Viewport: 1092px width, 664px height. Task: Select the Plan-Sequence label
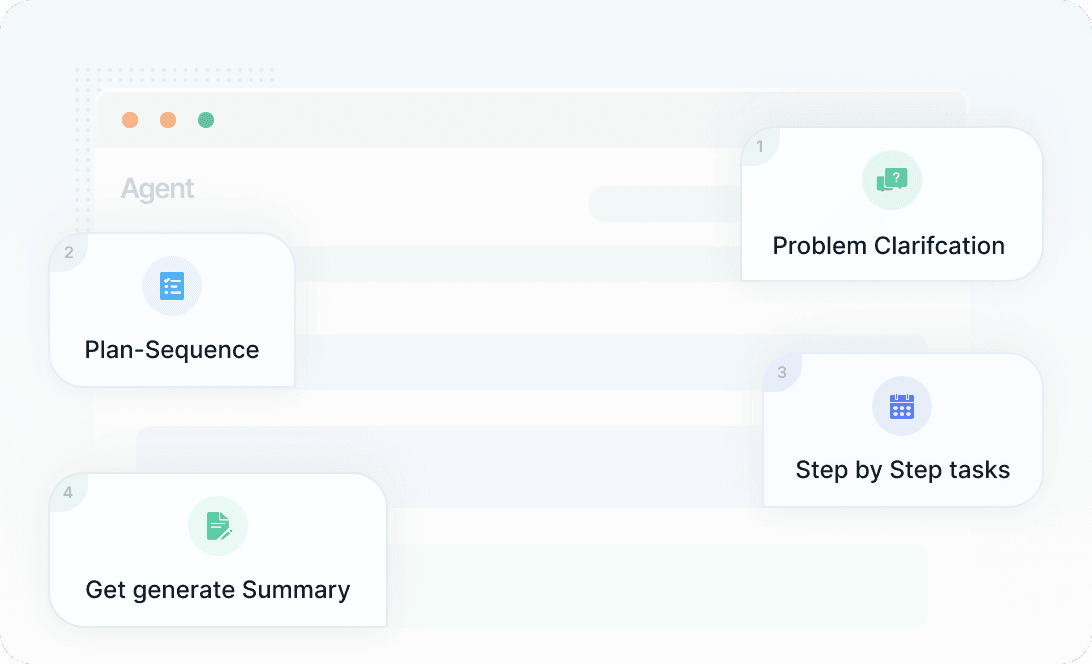172,350
